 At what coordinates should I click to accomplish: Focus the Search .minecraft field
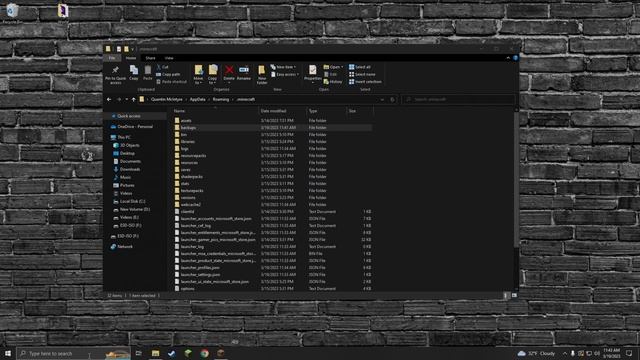point(458,99)
